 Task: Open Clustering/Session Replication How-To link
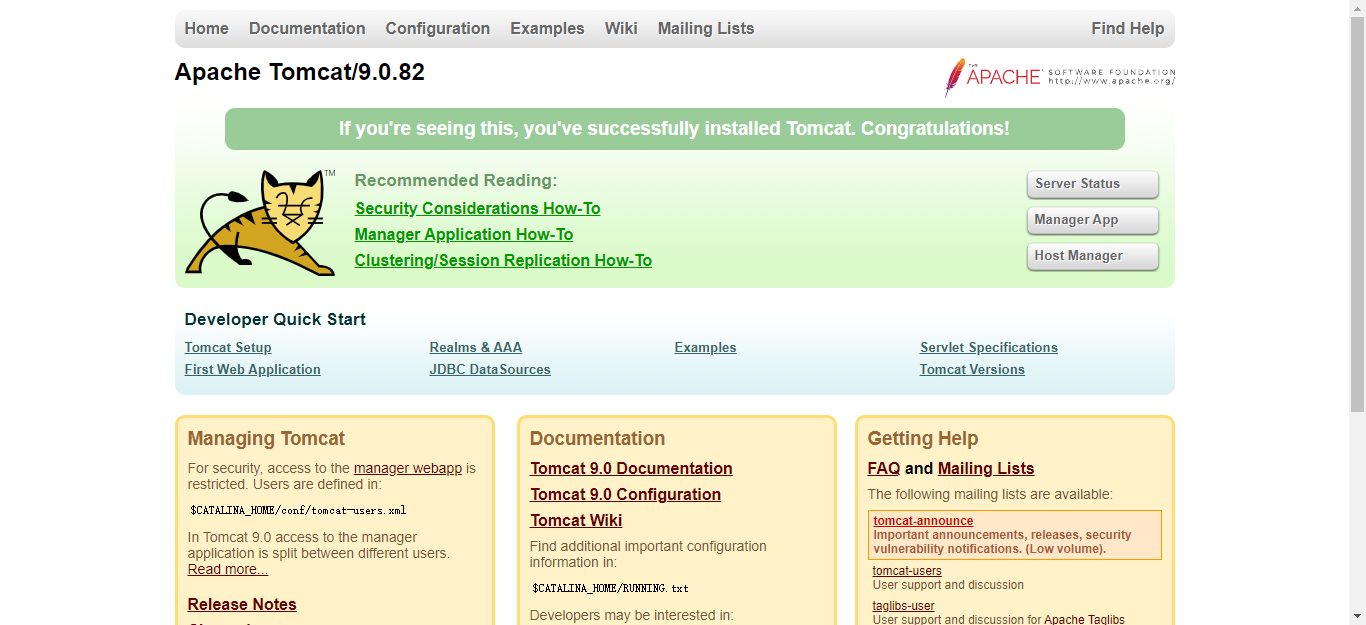click(x=503, y=260)
